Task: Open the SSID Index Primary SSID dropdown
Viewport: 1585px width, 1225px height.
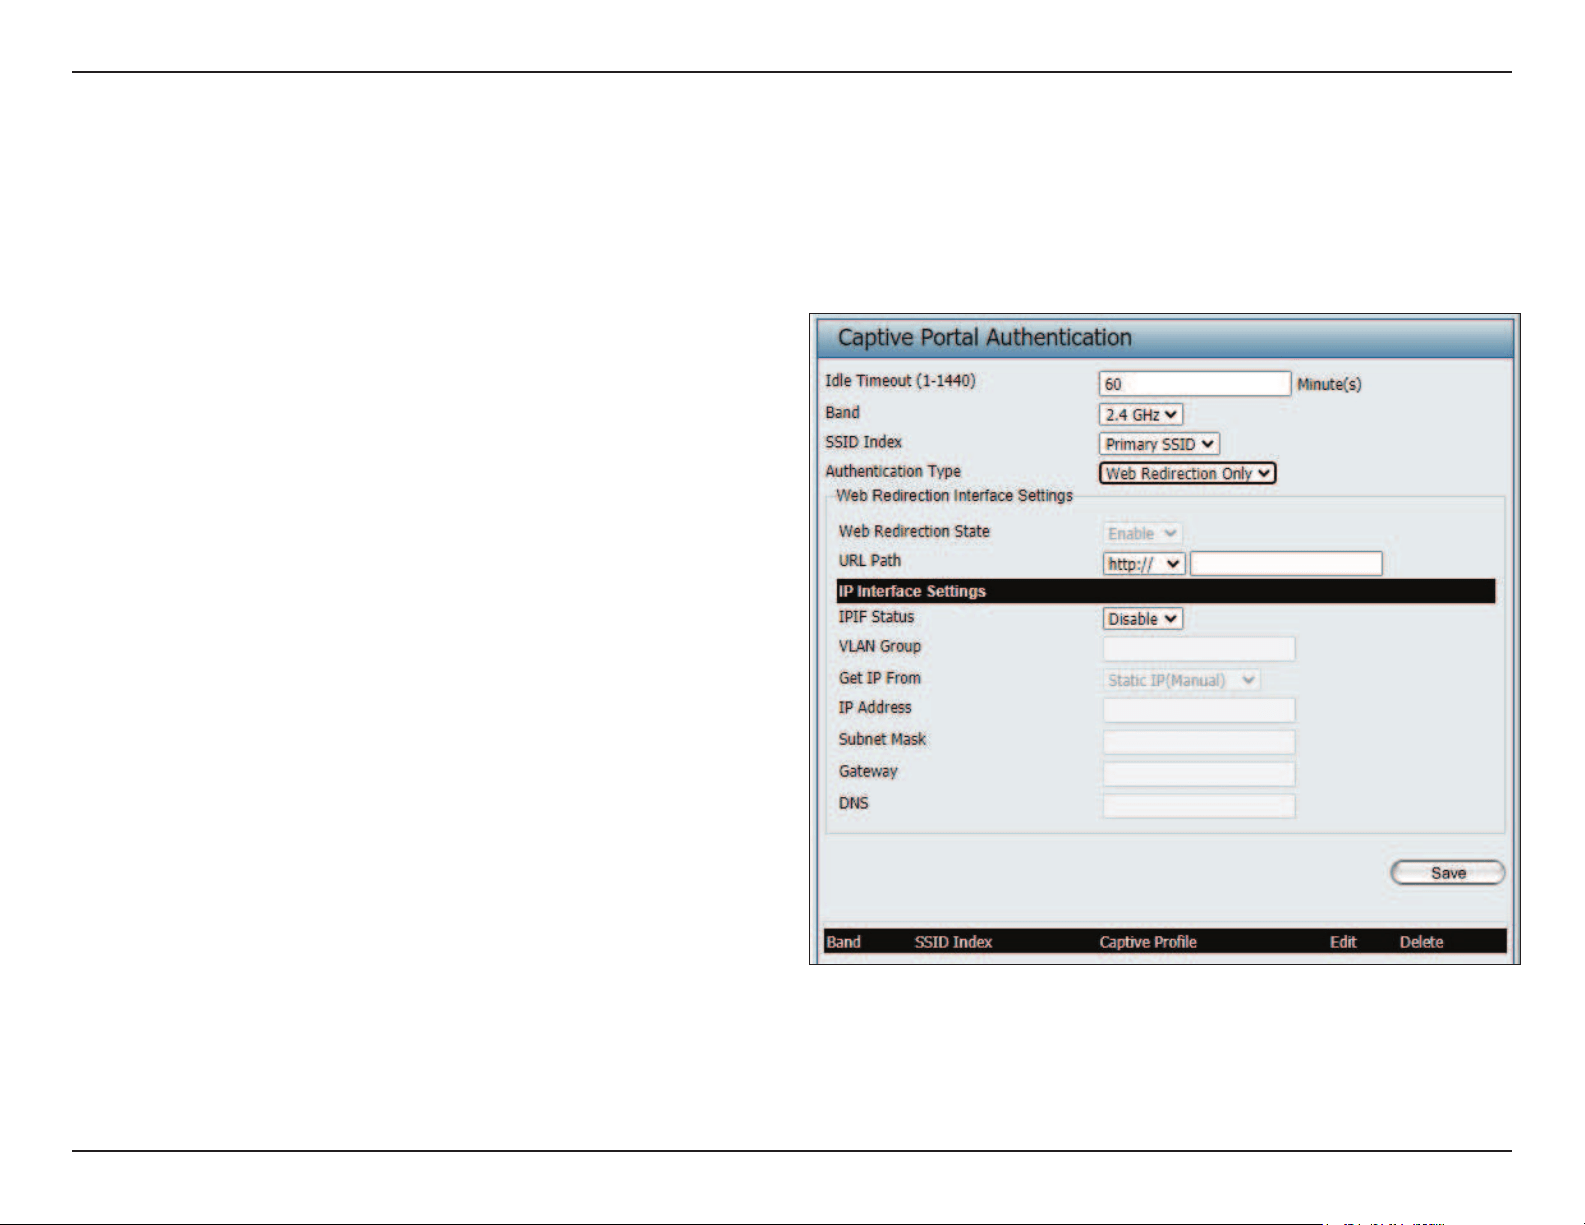Action: (1159, 444)
